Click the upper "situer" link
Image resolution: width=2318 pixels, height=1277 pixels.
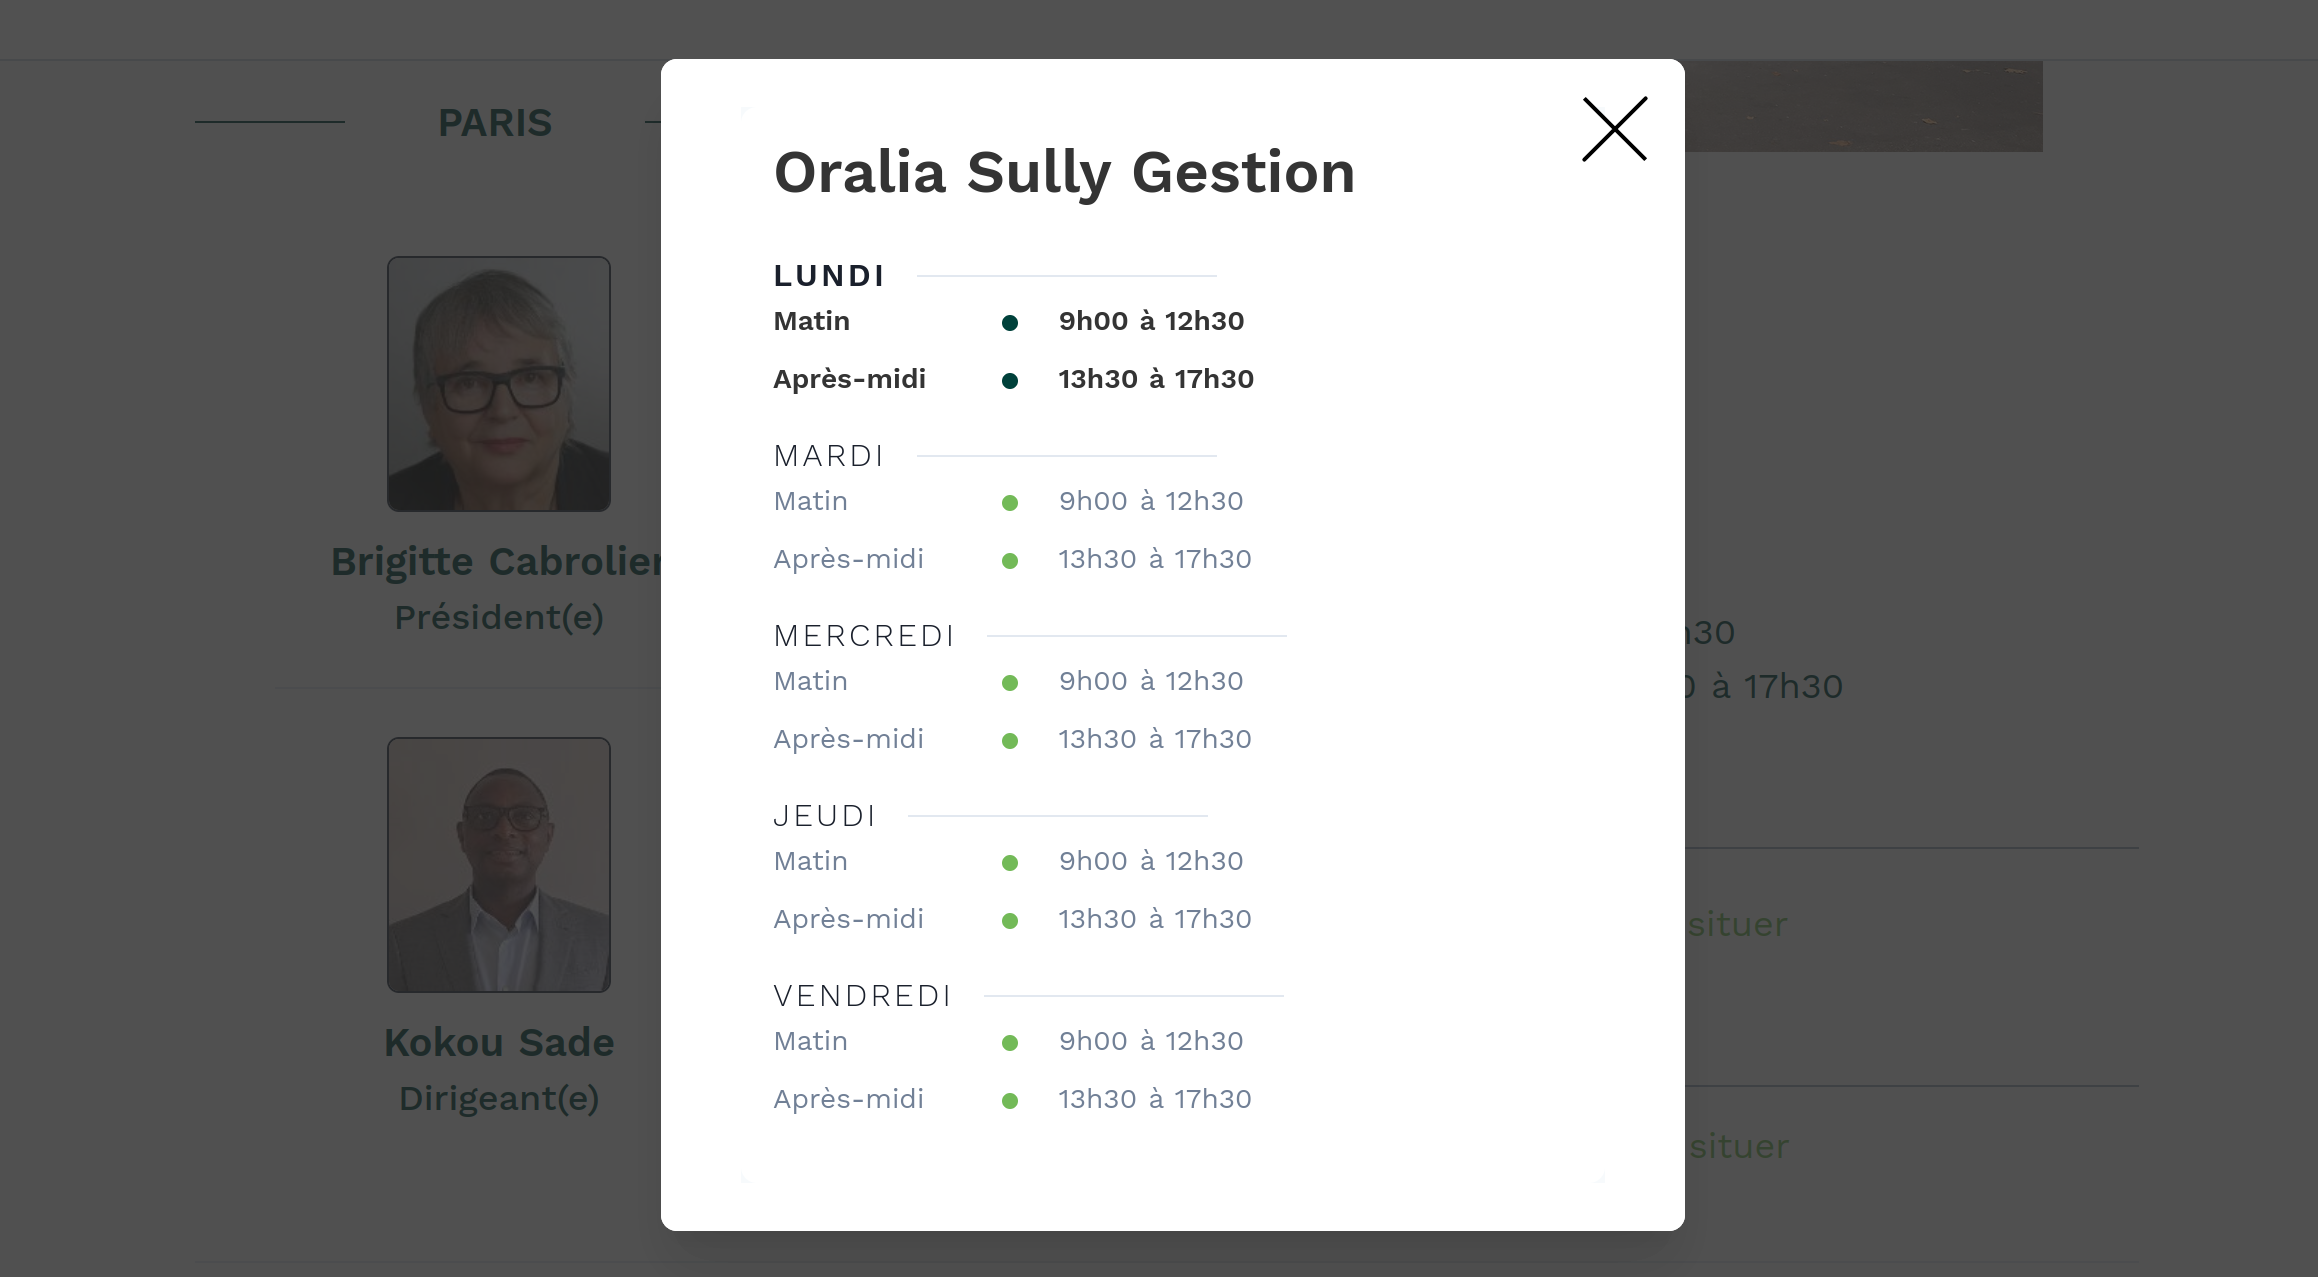(1737, 925)
